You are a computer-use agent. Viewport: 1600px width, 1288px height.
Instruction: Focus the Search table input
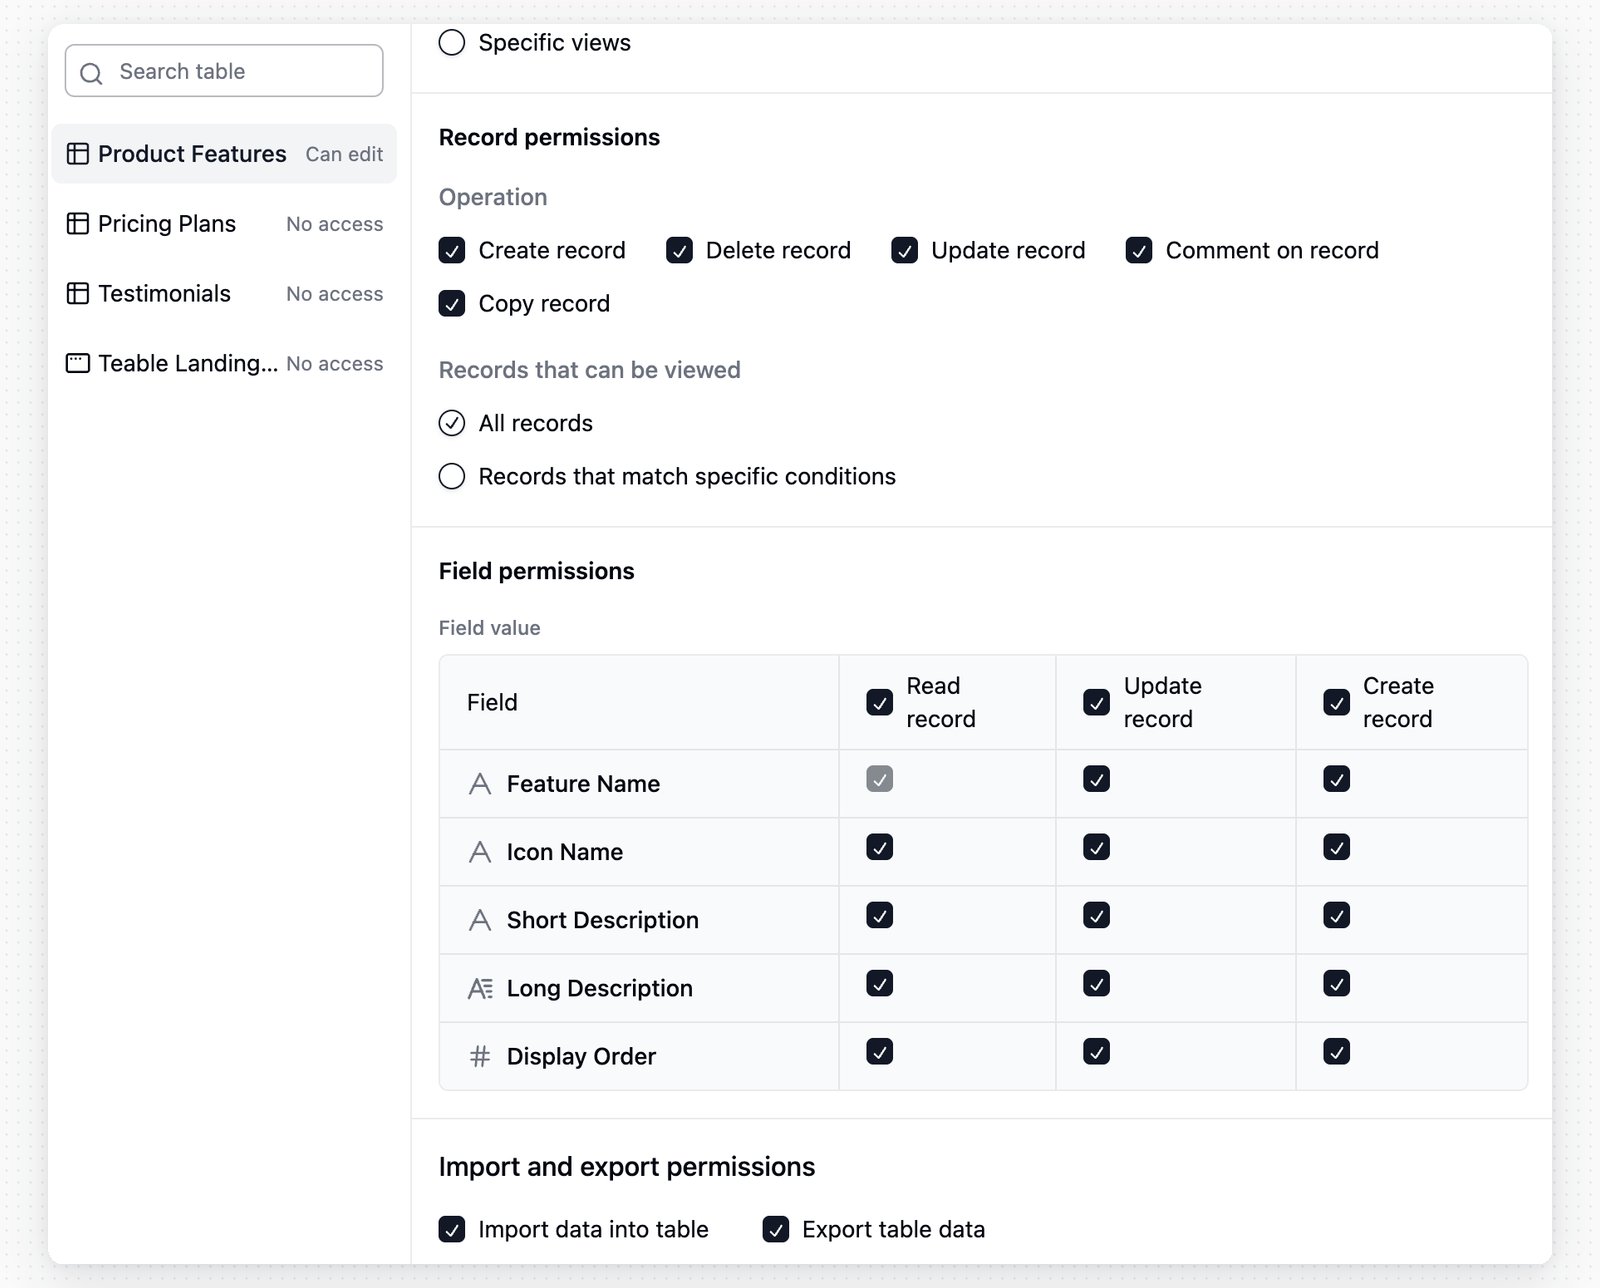(x=224, y=71)
